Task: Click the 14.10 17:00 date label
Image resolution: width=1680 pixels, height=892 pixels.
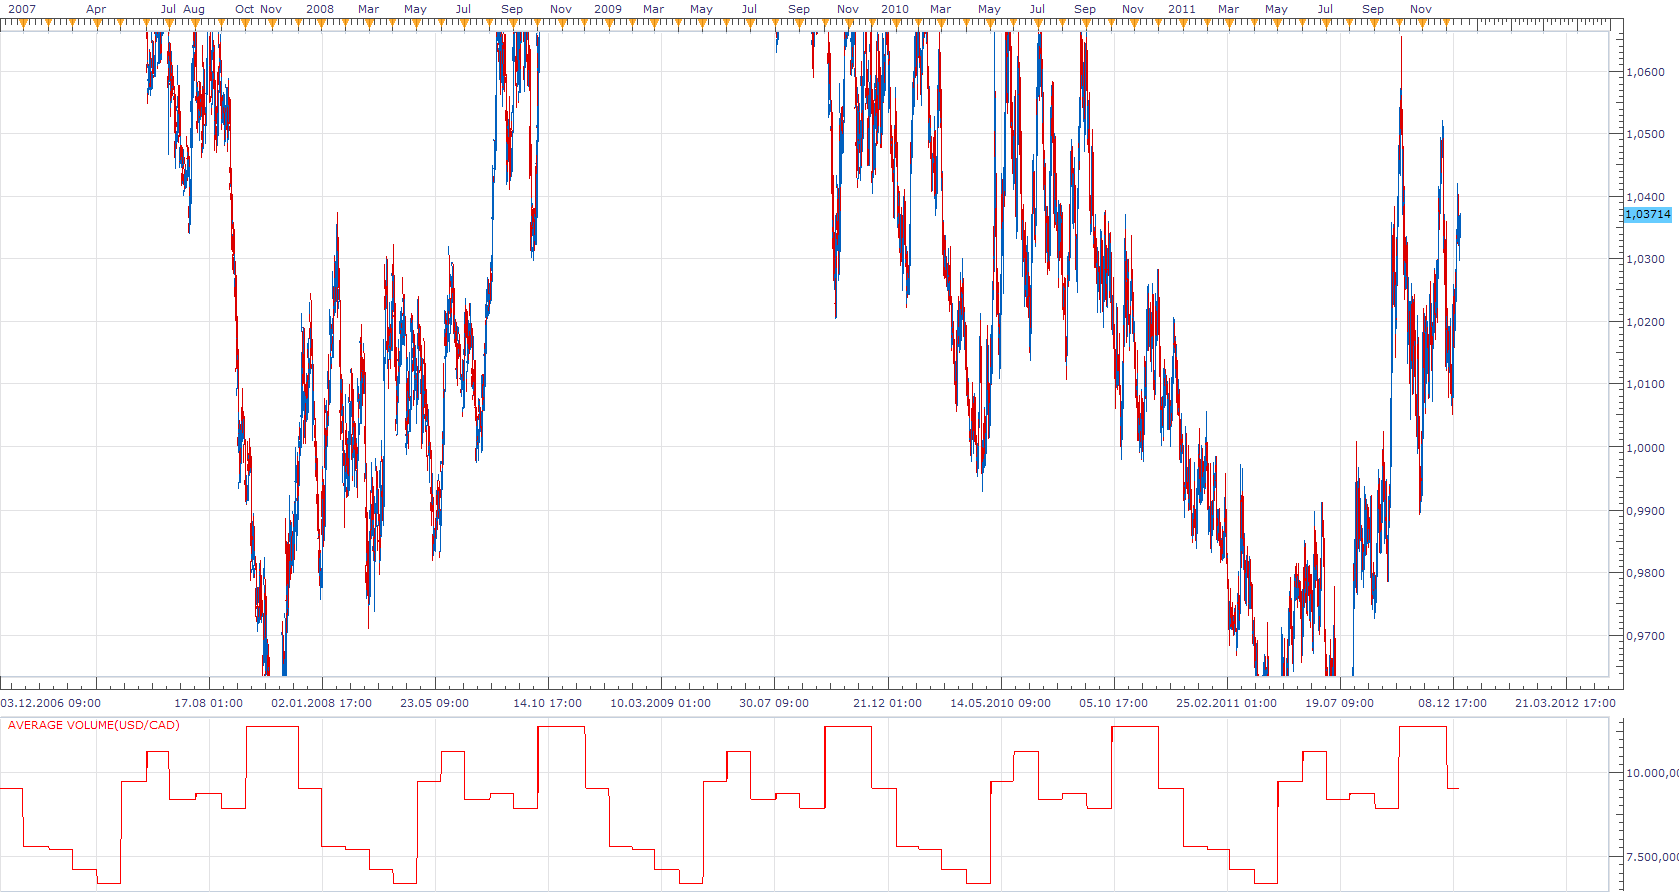Action: 548,703
